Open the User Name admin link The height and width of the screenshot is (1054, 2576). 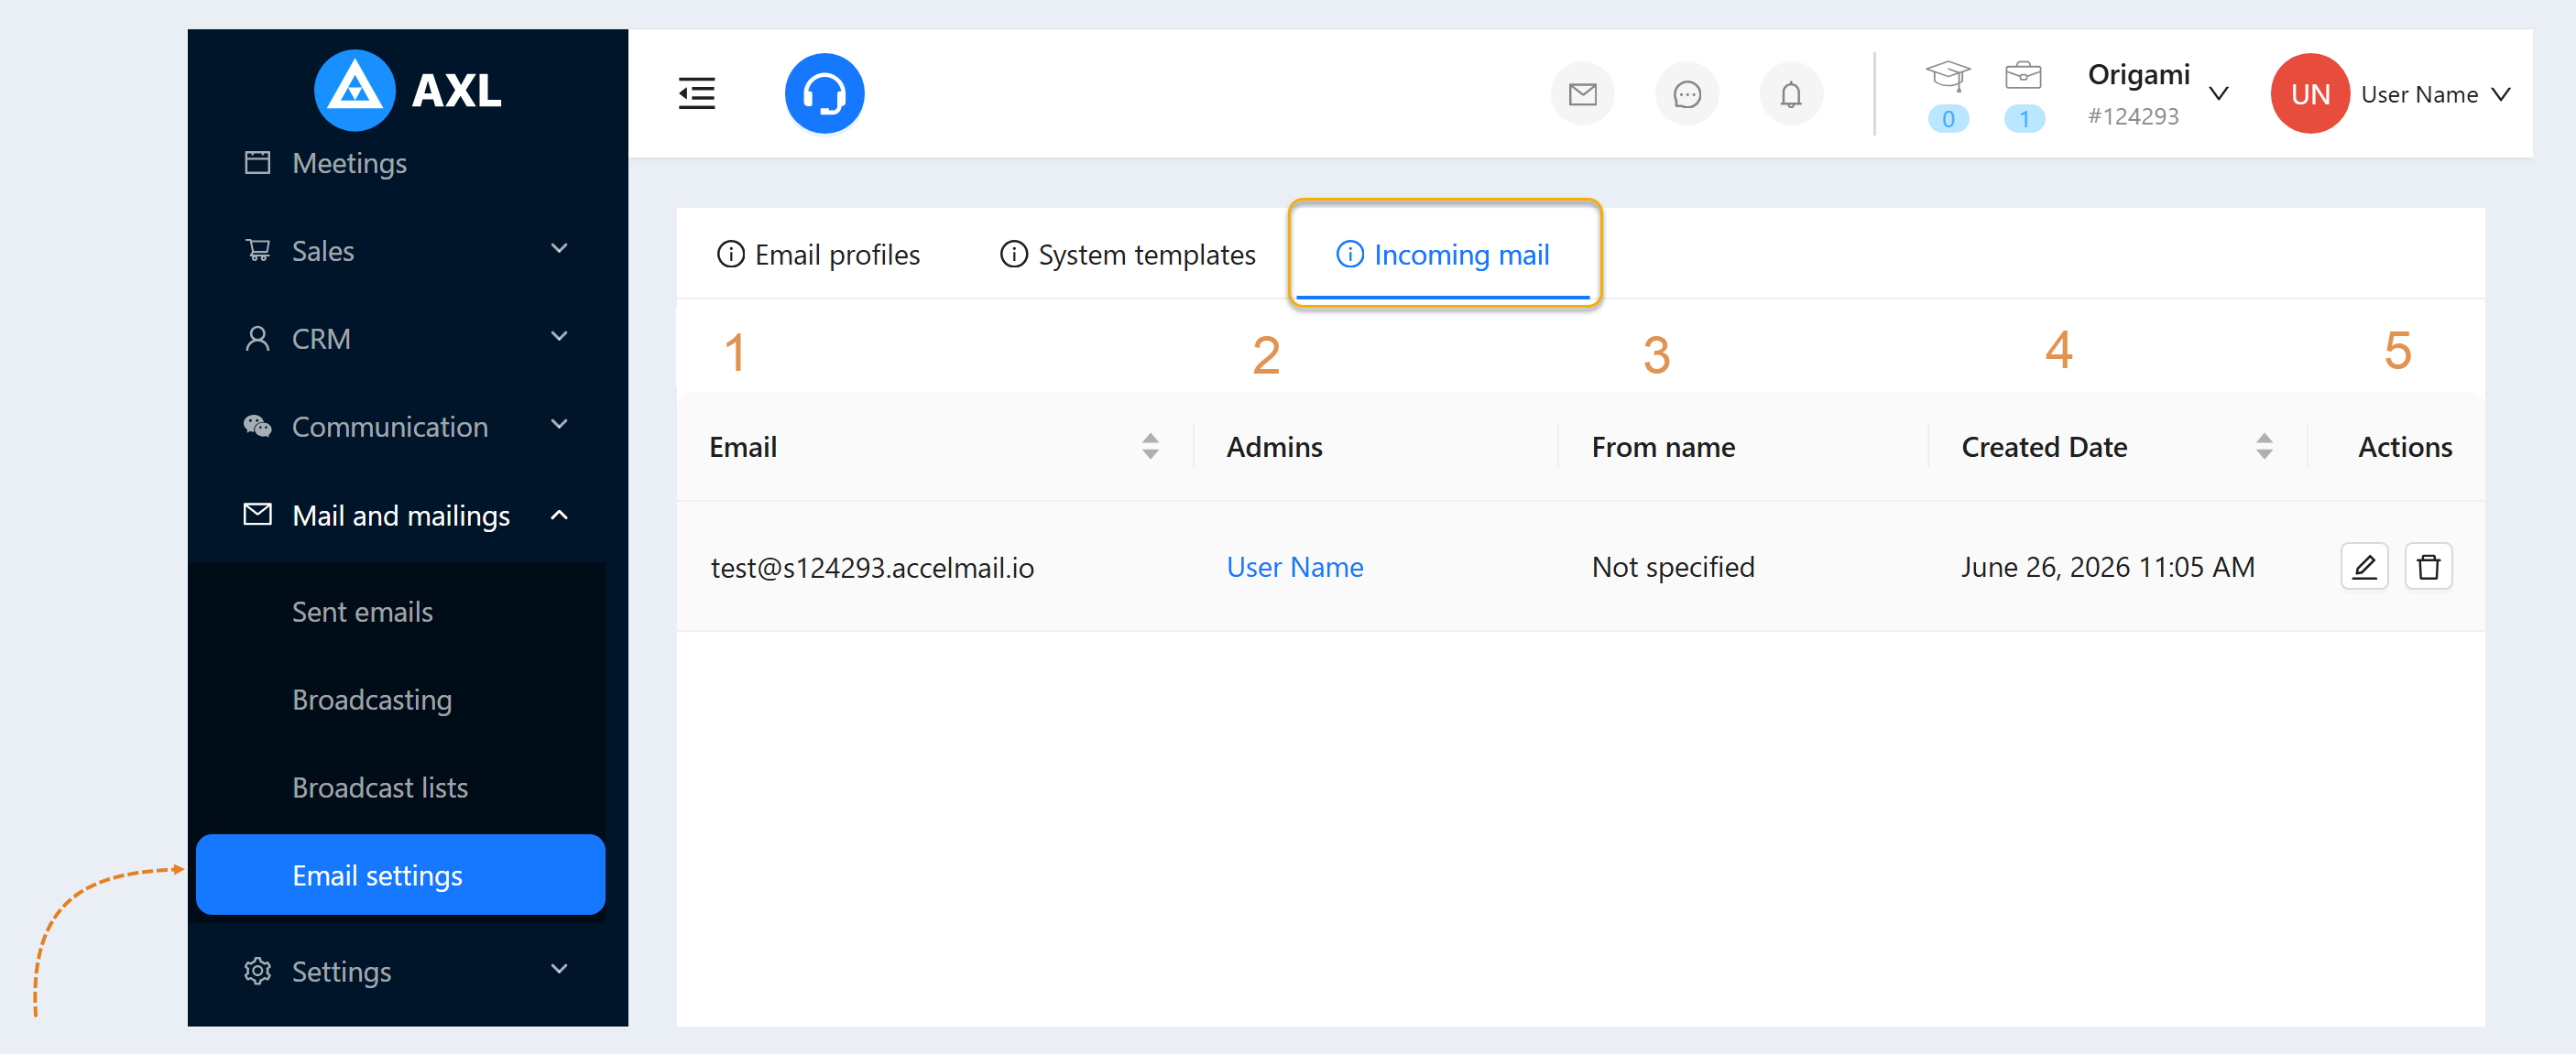[x=1294, y=567]
